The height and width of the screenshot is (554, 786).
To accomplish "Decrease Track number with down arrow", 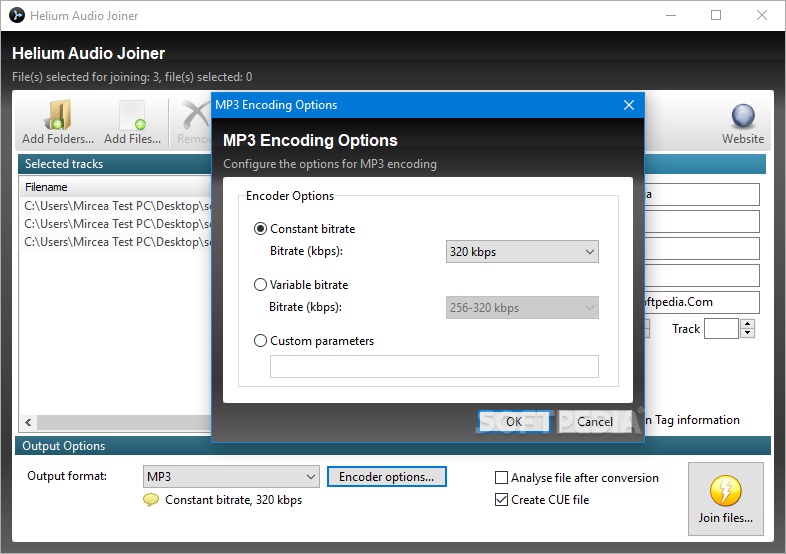I will click(747, 333).
